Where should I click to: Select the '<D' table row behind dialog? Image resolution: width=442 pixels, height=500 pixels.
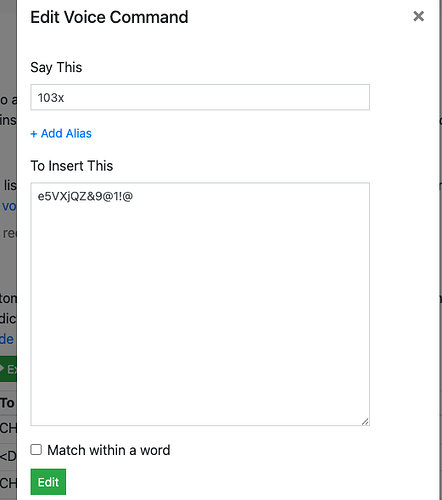[x=8, y=456]
